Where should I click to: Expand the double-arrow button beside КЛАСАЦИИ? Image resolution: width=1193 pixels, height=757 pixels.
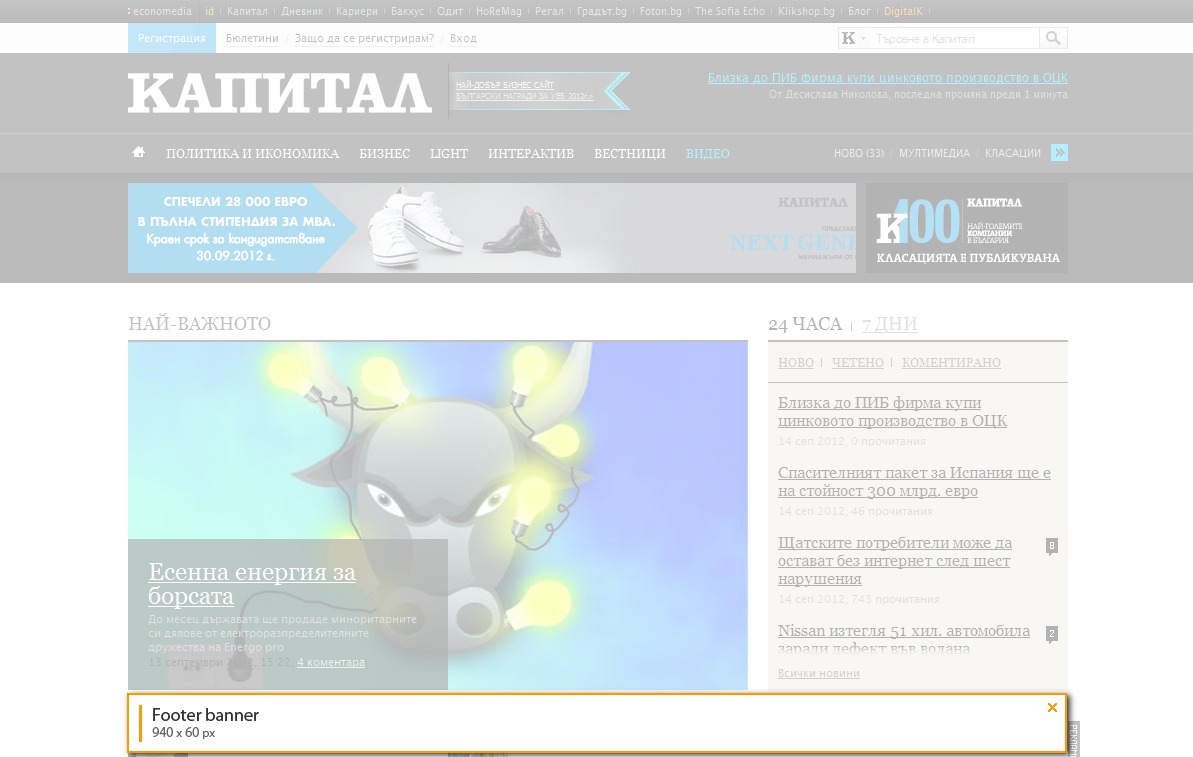click(x=1059, y=153)
